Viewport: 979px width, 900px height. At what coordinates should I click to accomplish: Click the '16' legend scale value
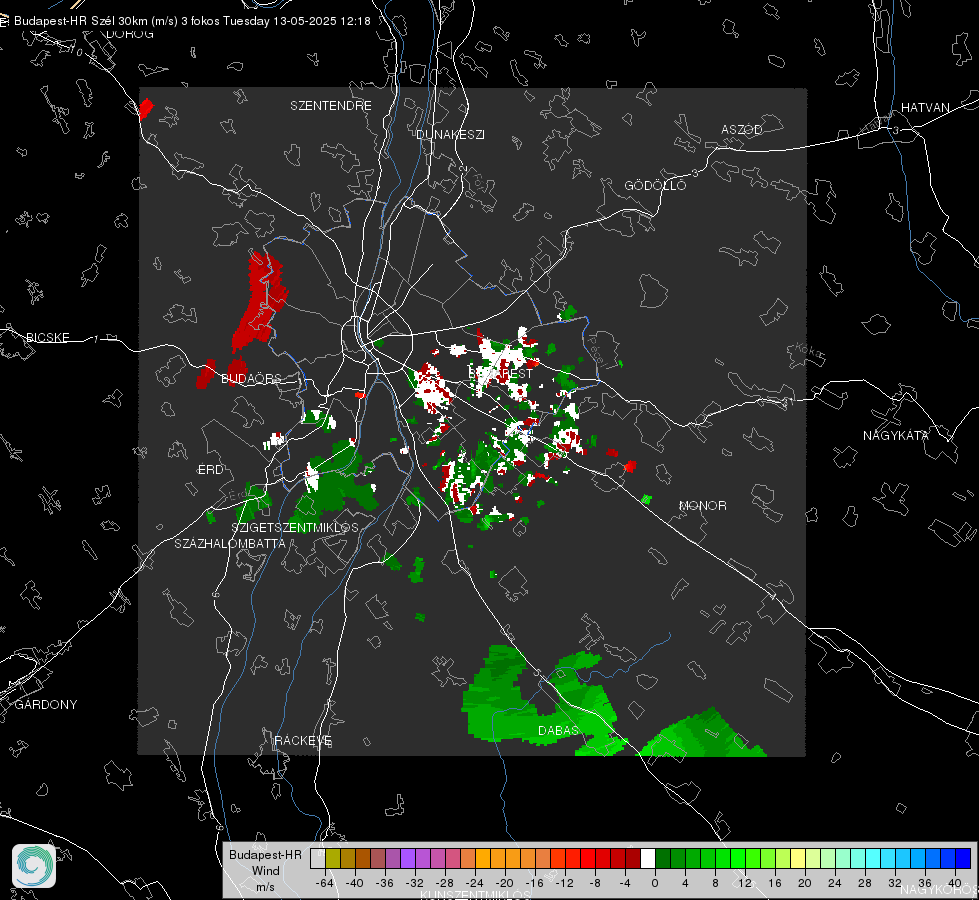tap(775, 884)
